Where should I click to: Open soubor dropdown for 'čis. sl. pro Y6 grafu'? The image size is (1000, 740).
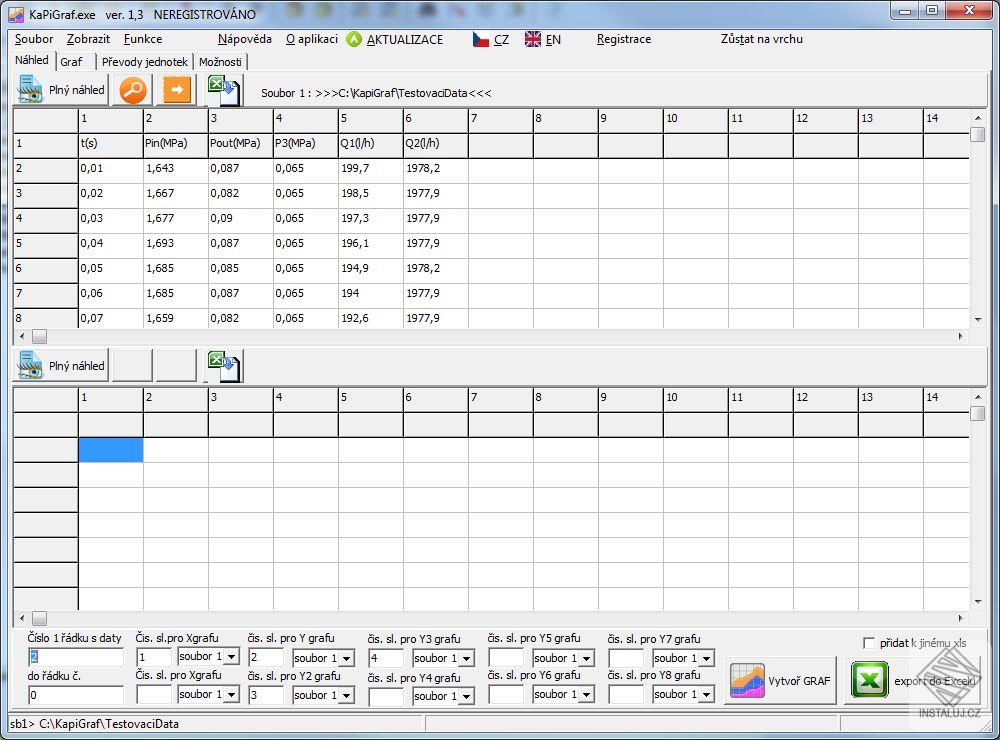pyautogui.click(x=587, y=694)
